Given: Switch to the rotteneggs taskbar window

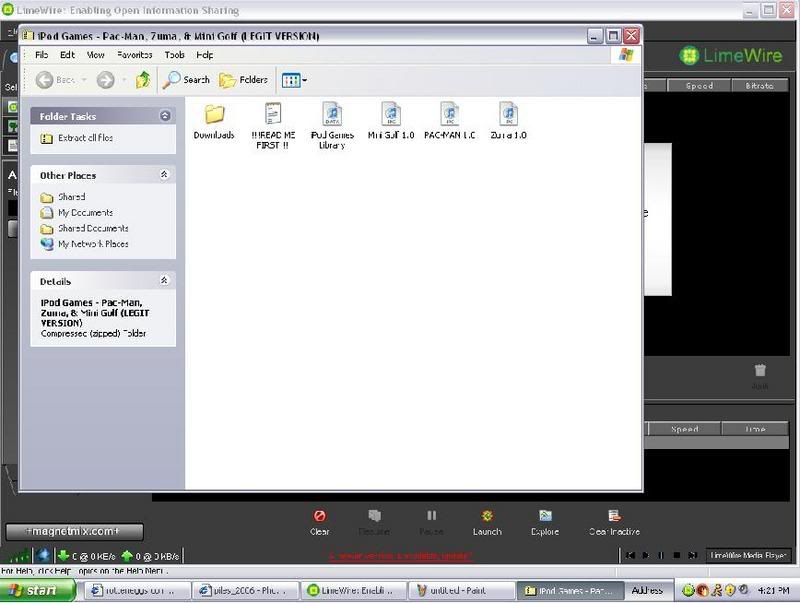Looking at the screenshot, I should (x=137, y=591).
